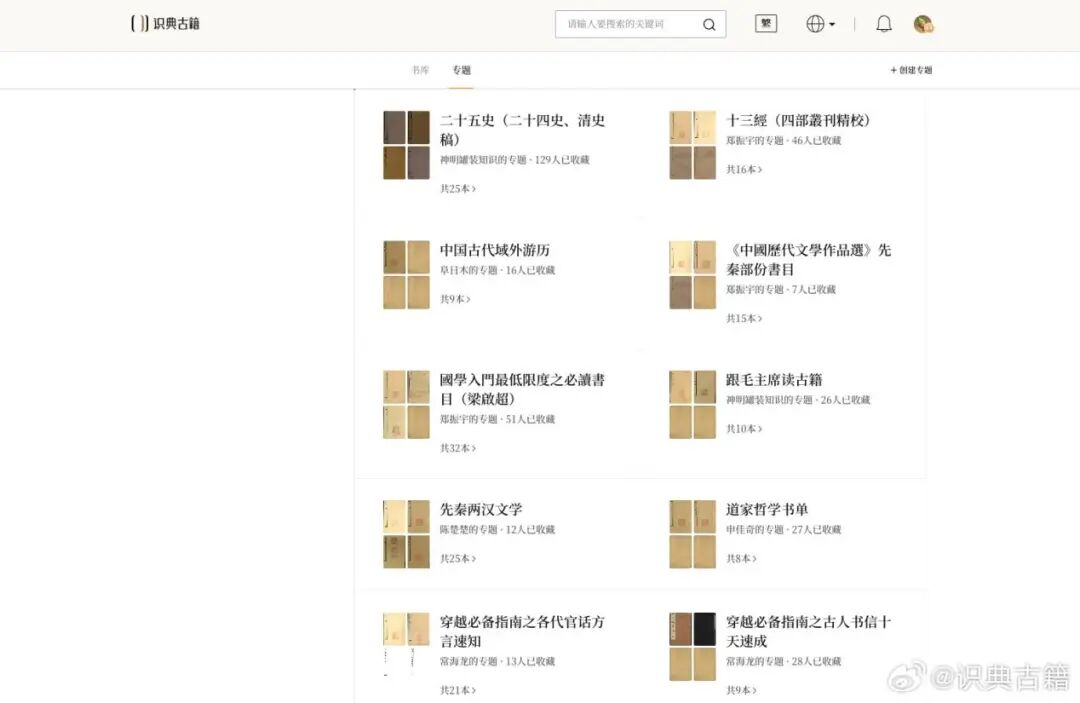Image resolution: width=1080 pixels, height=703 pixels.
Task: Click text 7人已收藏 topic info
Action: (813, 289)
